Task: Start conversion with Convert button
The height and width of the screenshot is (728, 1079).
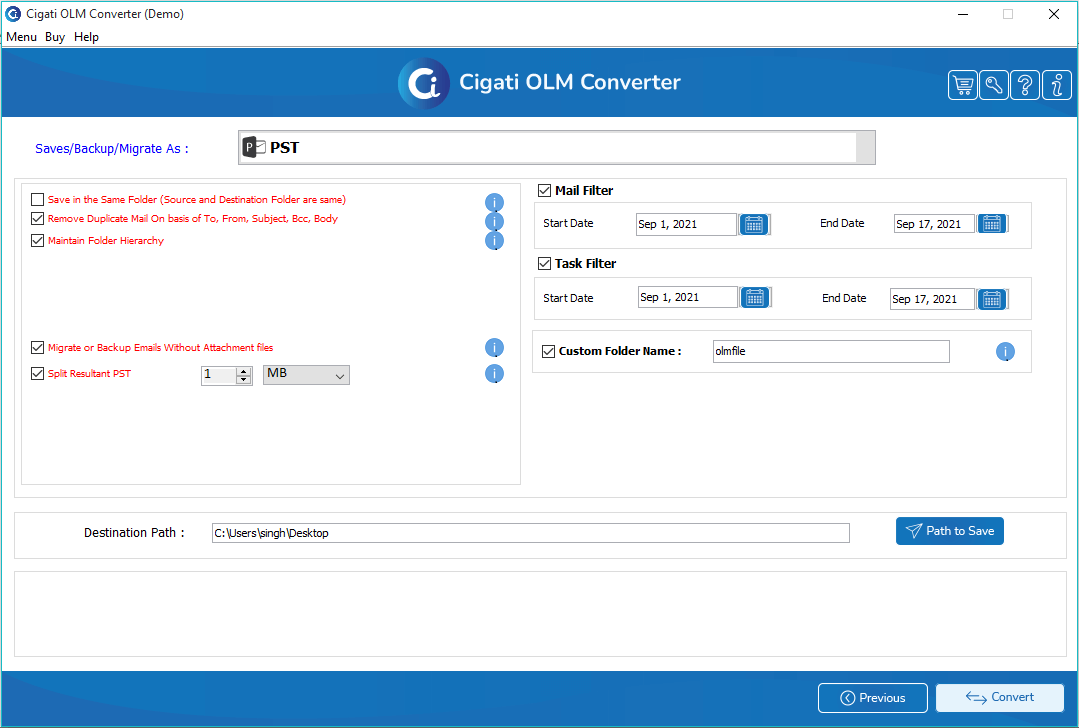Action: 1000,698
